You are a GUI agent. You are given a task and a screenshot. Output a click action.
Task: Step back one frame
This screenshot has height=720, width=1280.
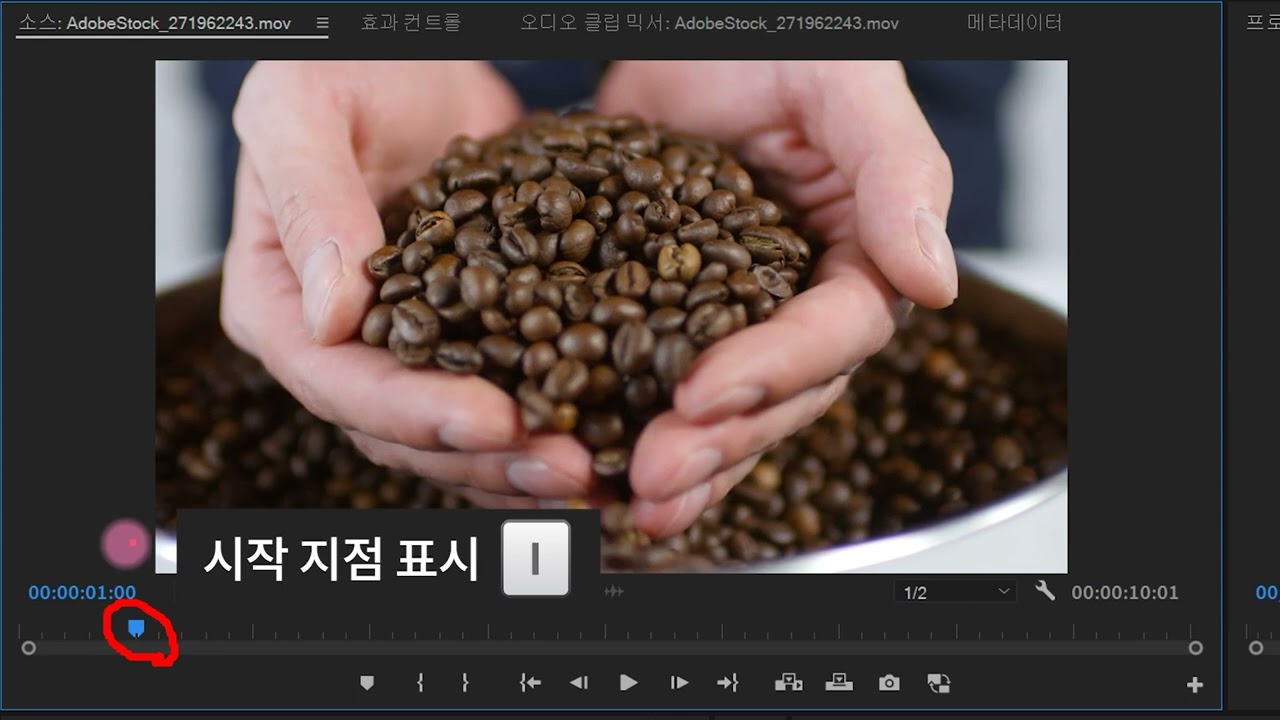tap(579, 682)
